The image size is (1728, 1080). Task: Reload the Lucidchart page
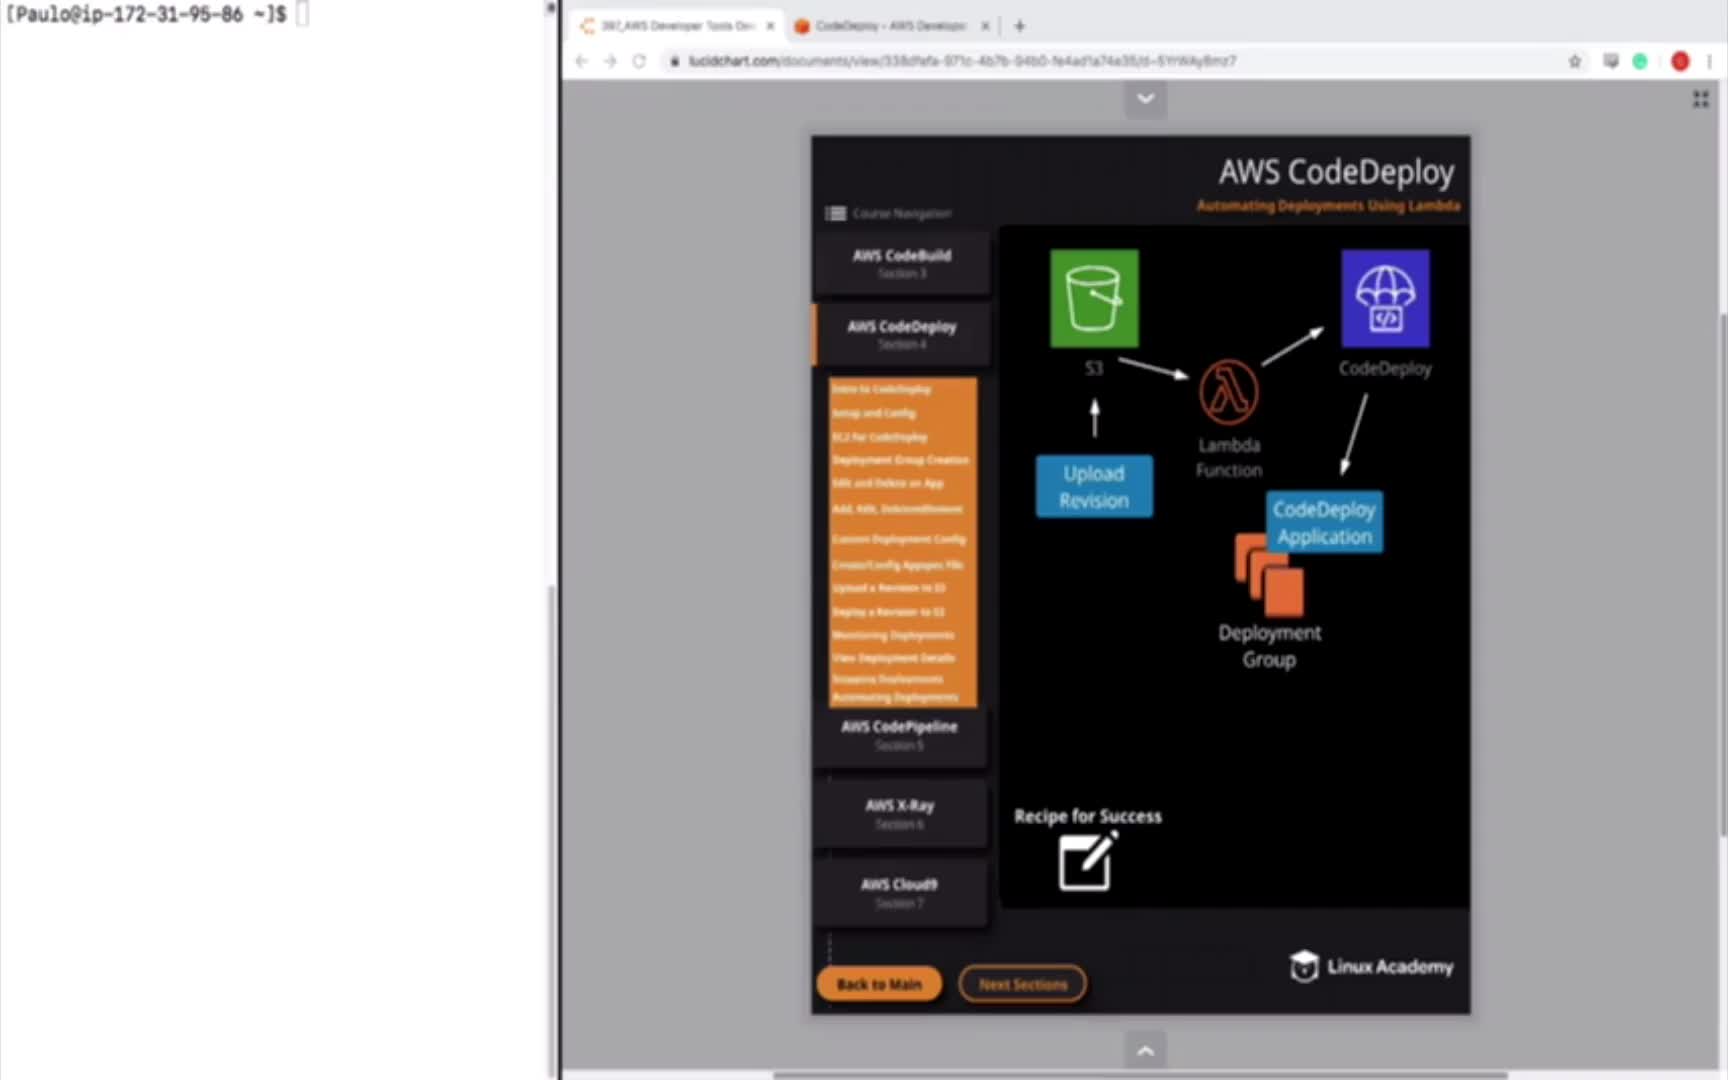click(x=639, y=61)
